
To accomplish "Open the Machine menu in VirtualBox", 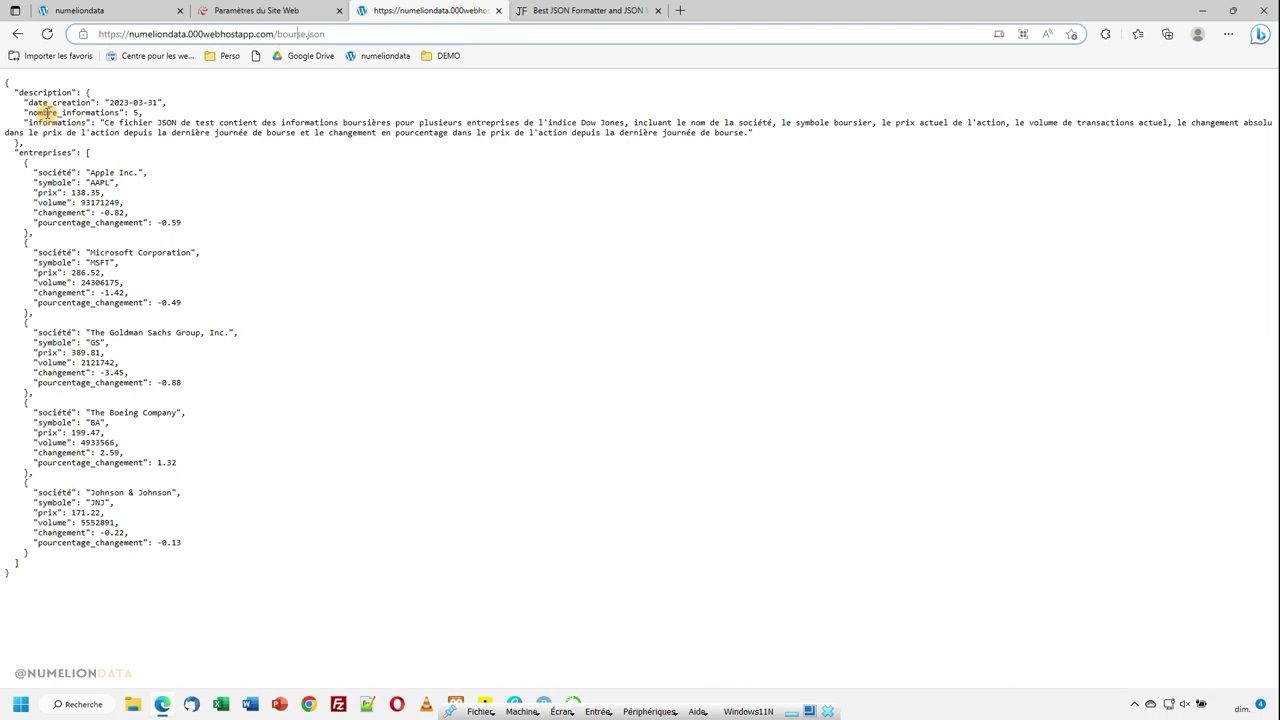I will click(x=521, y=711).
